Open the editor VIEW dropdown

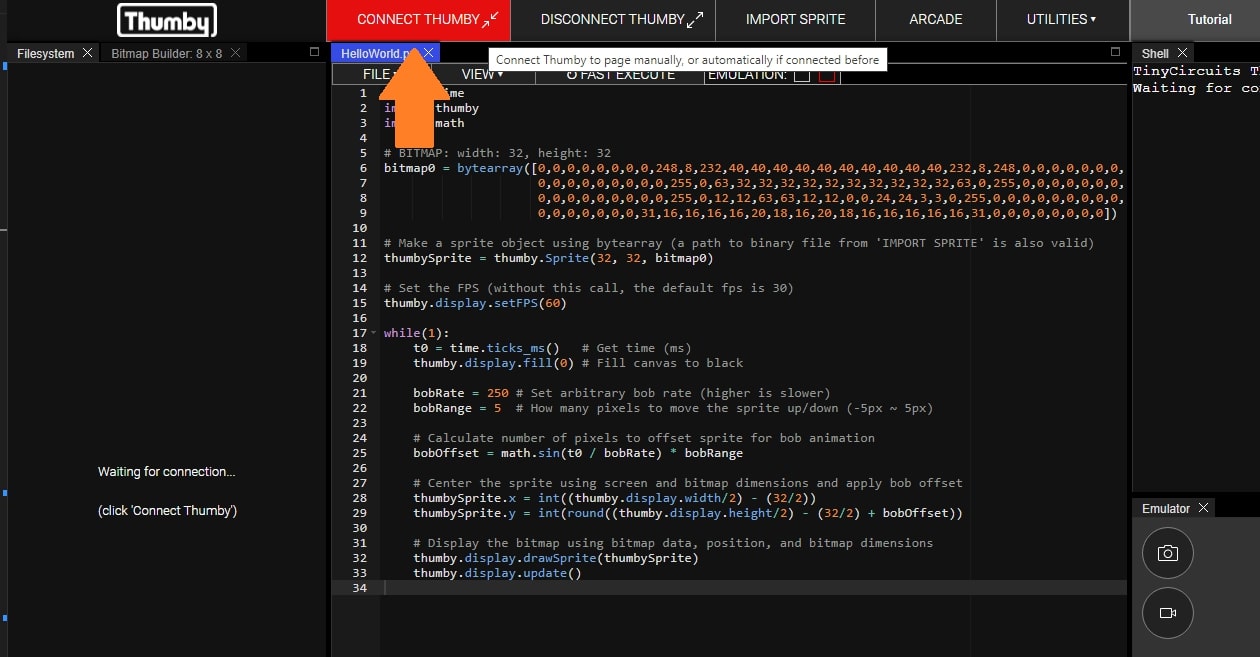[482, 74]
